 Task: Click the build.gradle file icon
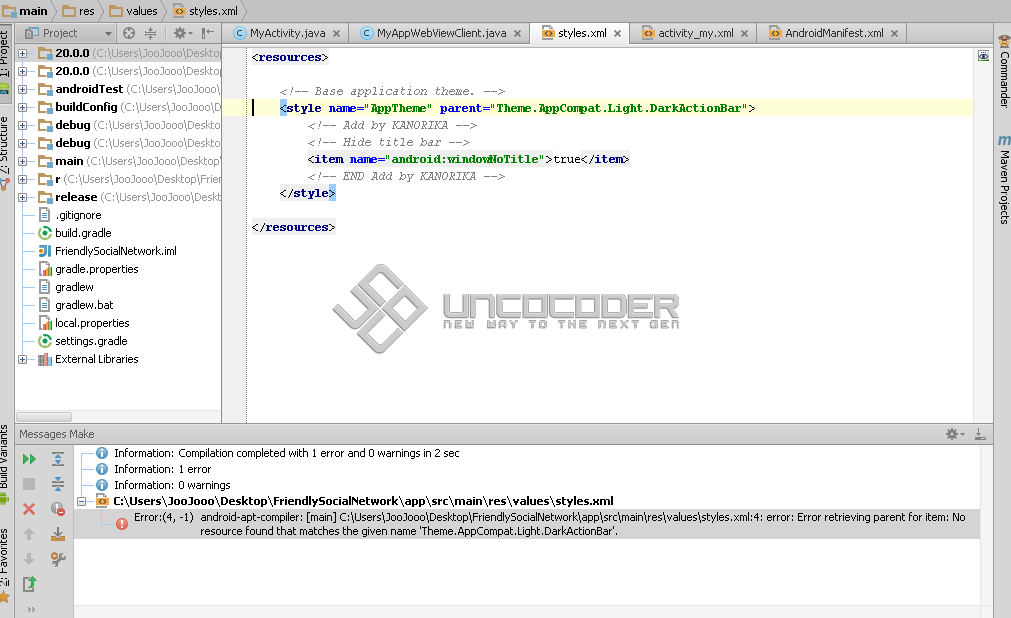click(x=44, y=233)
